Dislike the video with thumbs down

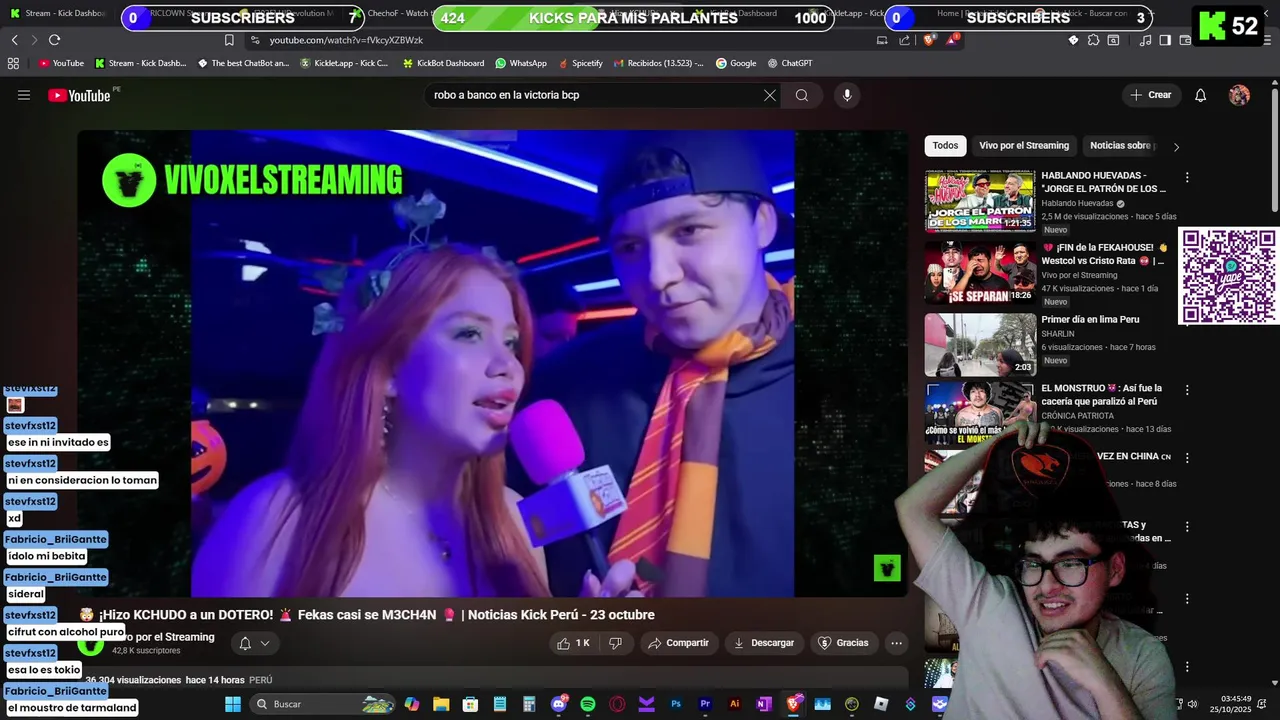pos(616,643)
